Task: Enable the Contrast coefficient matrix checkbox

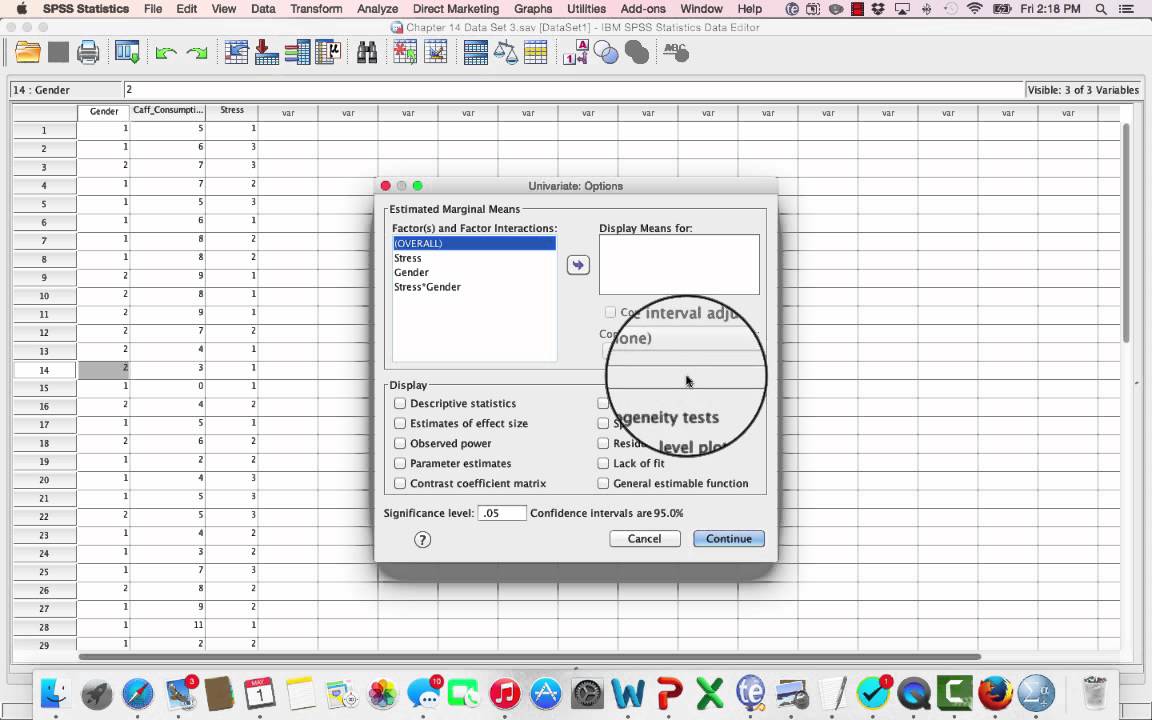Action: point(400,483)
